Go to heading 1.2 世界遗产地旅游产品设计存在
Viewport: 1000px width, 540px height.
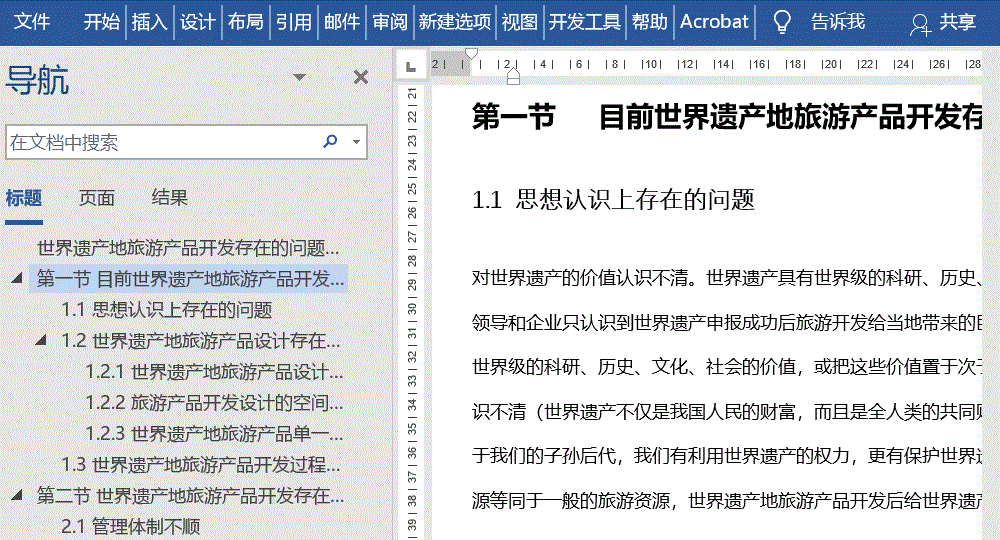pyautogui.click(x=200, y=340)
